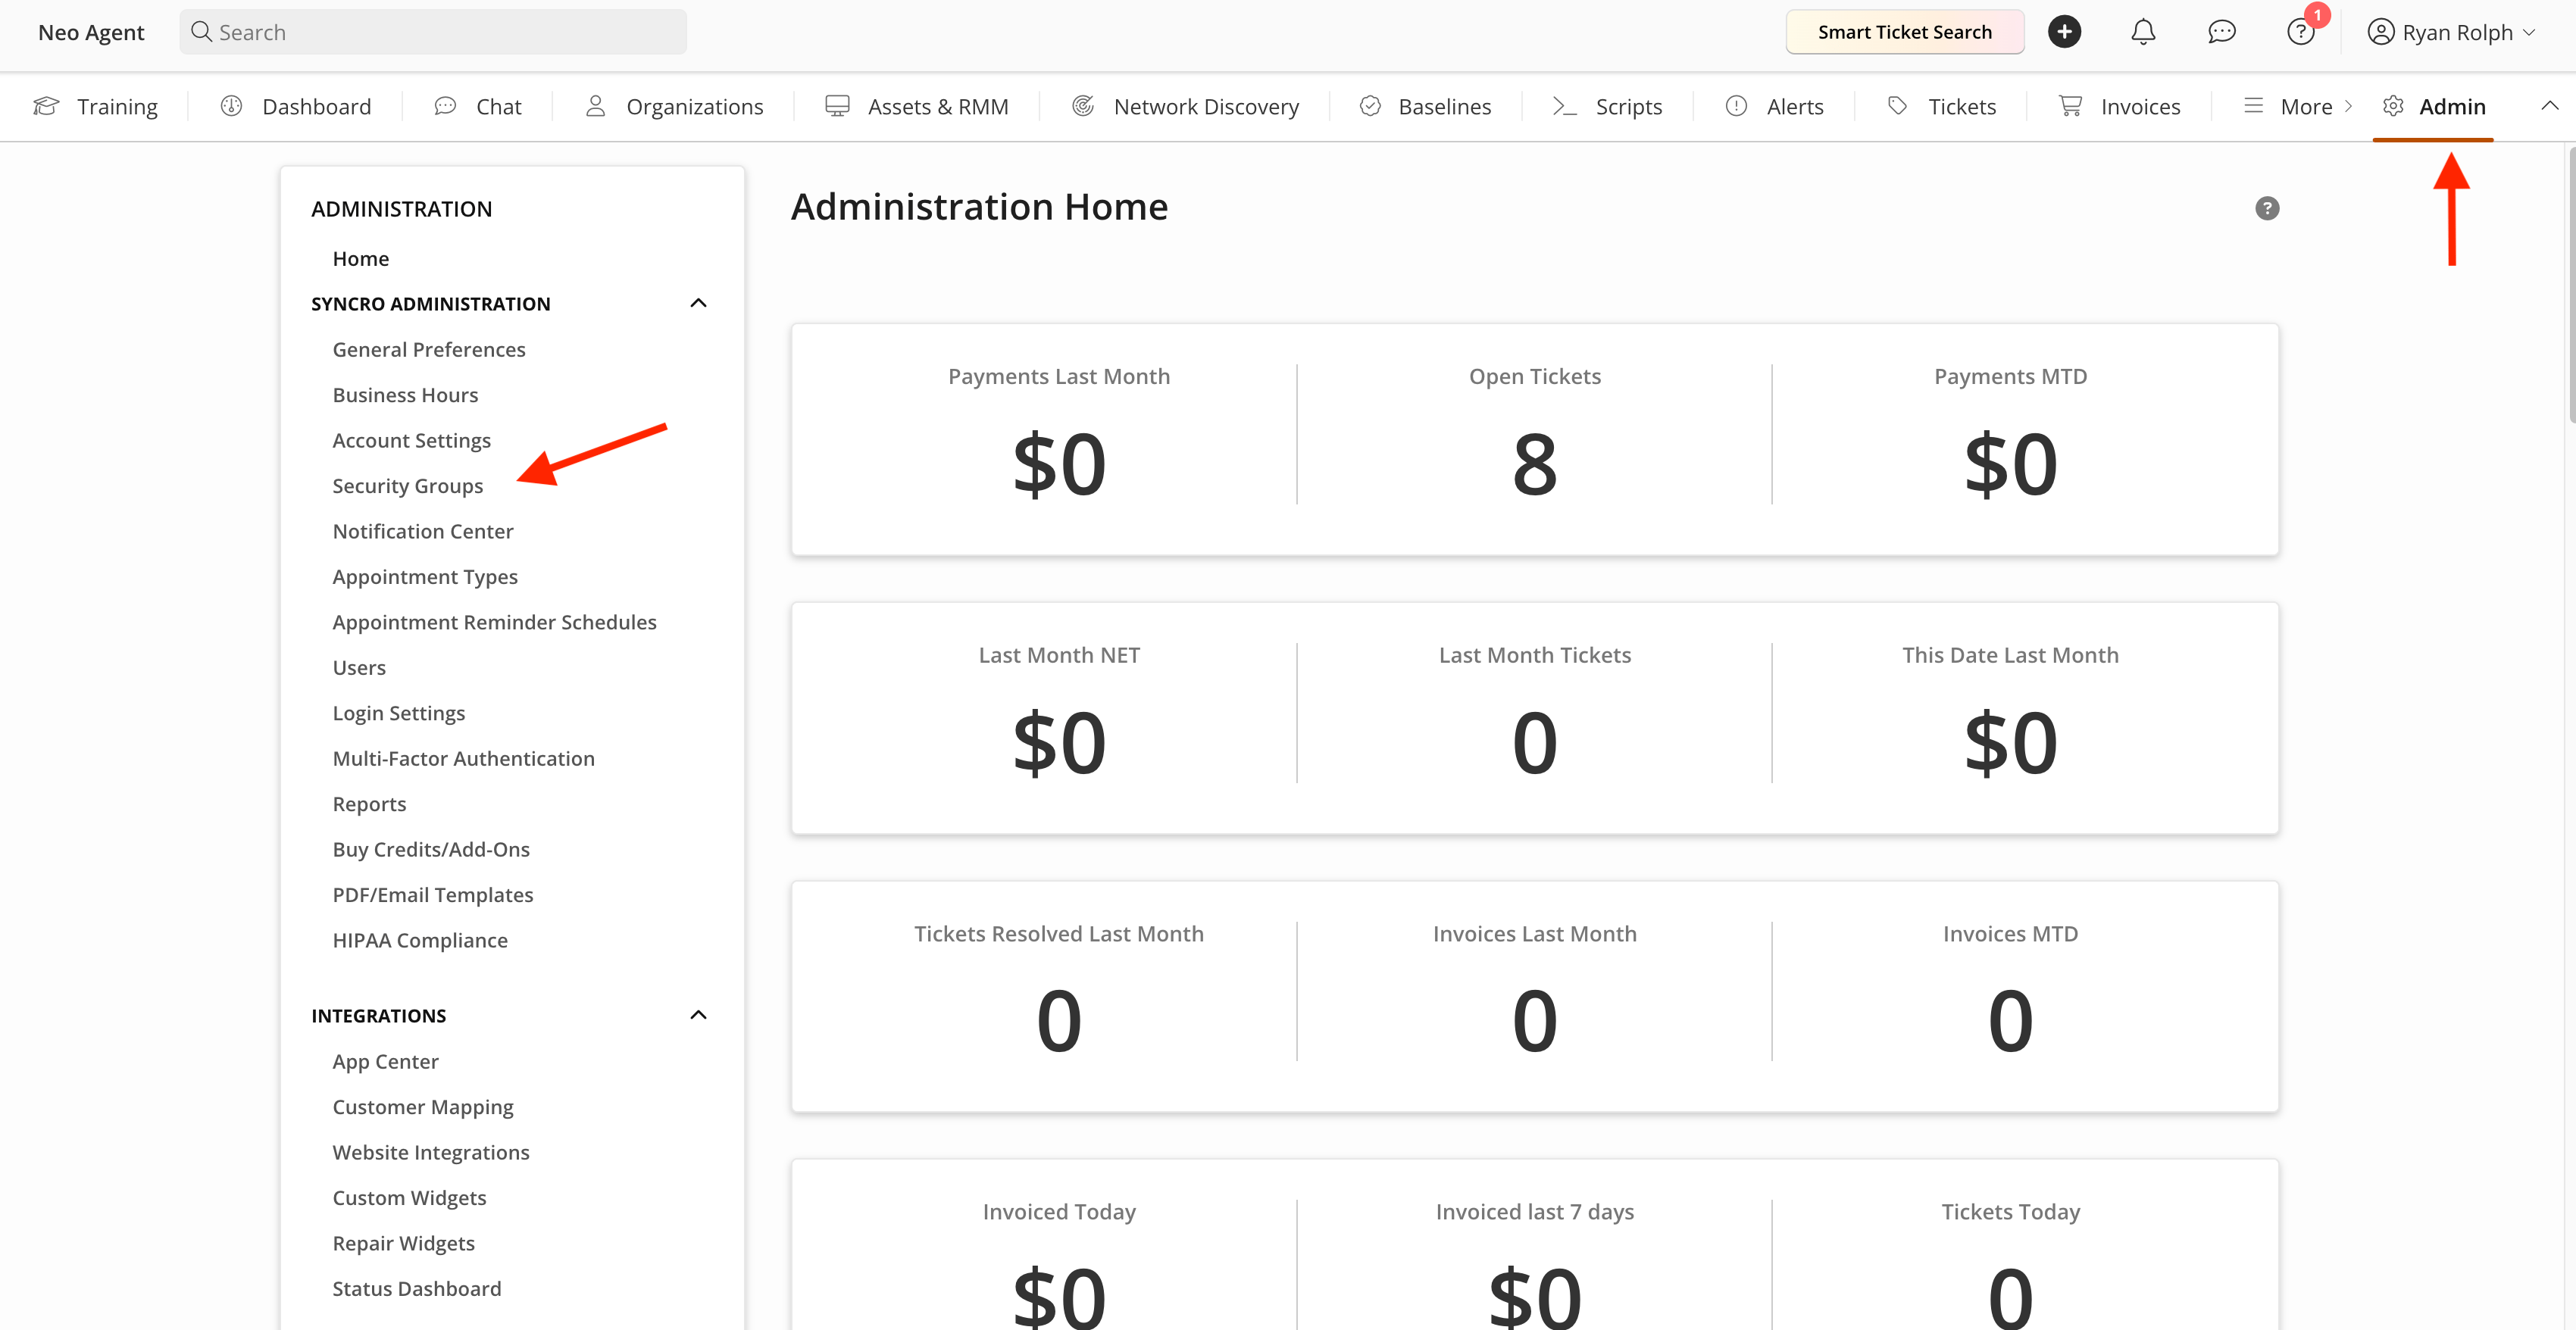The image size is (2576, 1330).
Task: Open Ryan Rolph user dropdown arrow
Action: 2529,33
